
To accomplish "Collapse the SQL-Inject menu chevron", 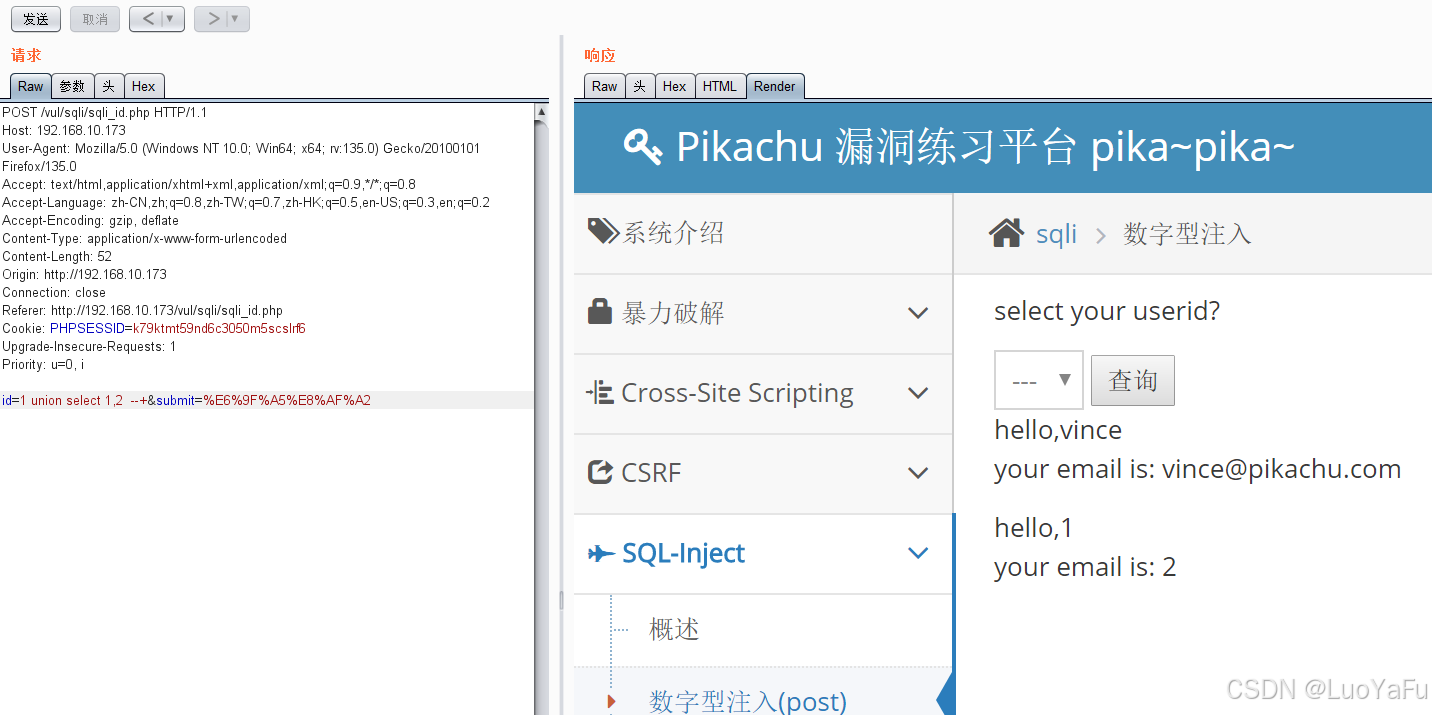I will tap(918, 553).
